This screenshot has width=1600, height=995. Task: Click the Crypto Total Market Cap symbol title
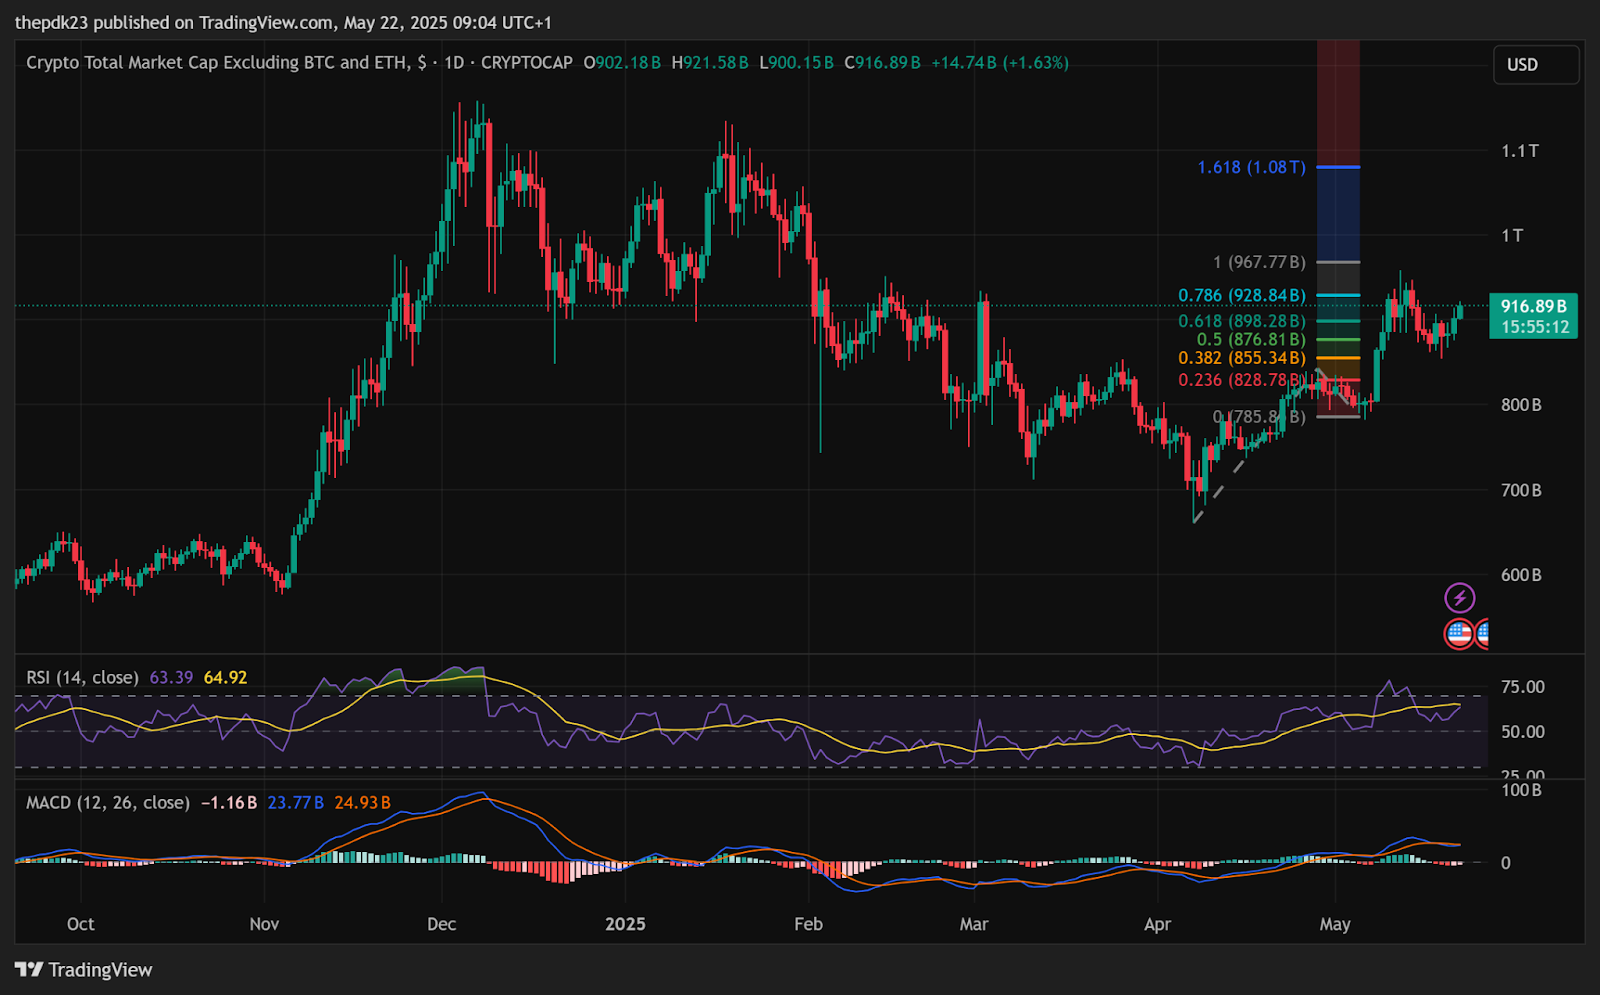(x=217, y=62)
